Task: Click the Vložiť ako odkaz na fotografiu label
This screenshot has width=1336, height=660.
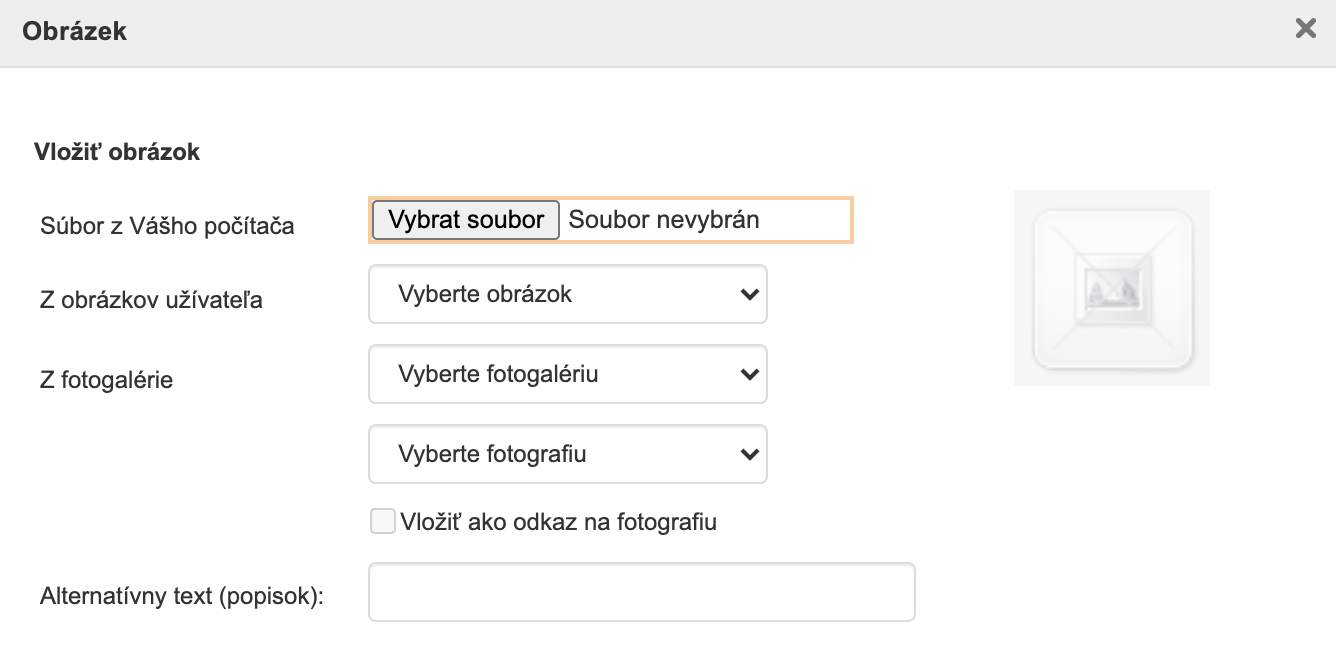Action: coord(558,522)
